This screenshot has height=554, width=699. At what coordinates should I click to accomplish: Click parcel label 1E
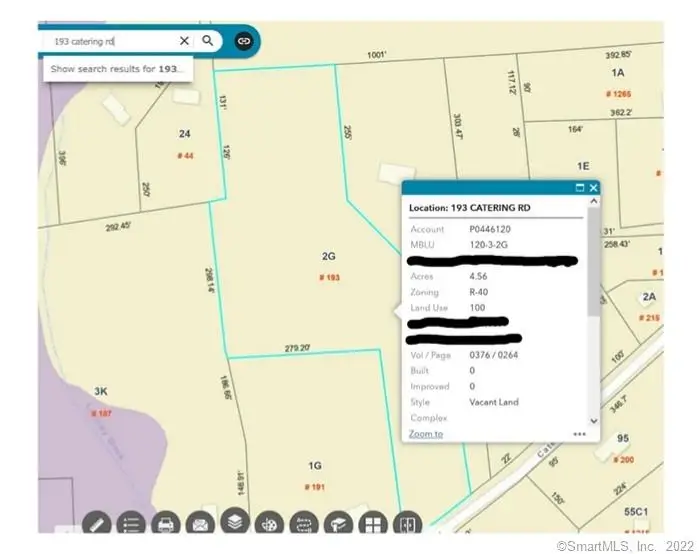[583, 166]
